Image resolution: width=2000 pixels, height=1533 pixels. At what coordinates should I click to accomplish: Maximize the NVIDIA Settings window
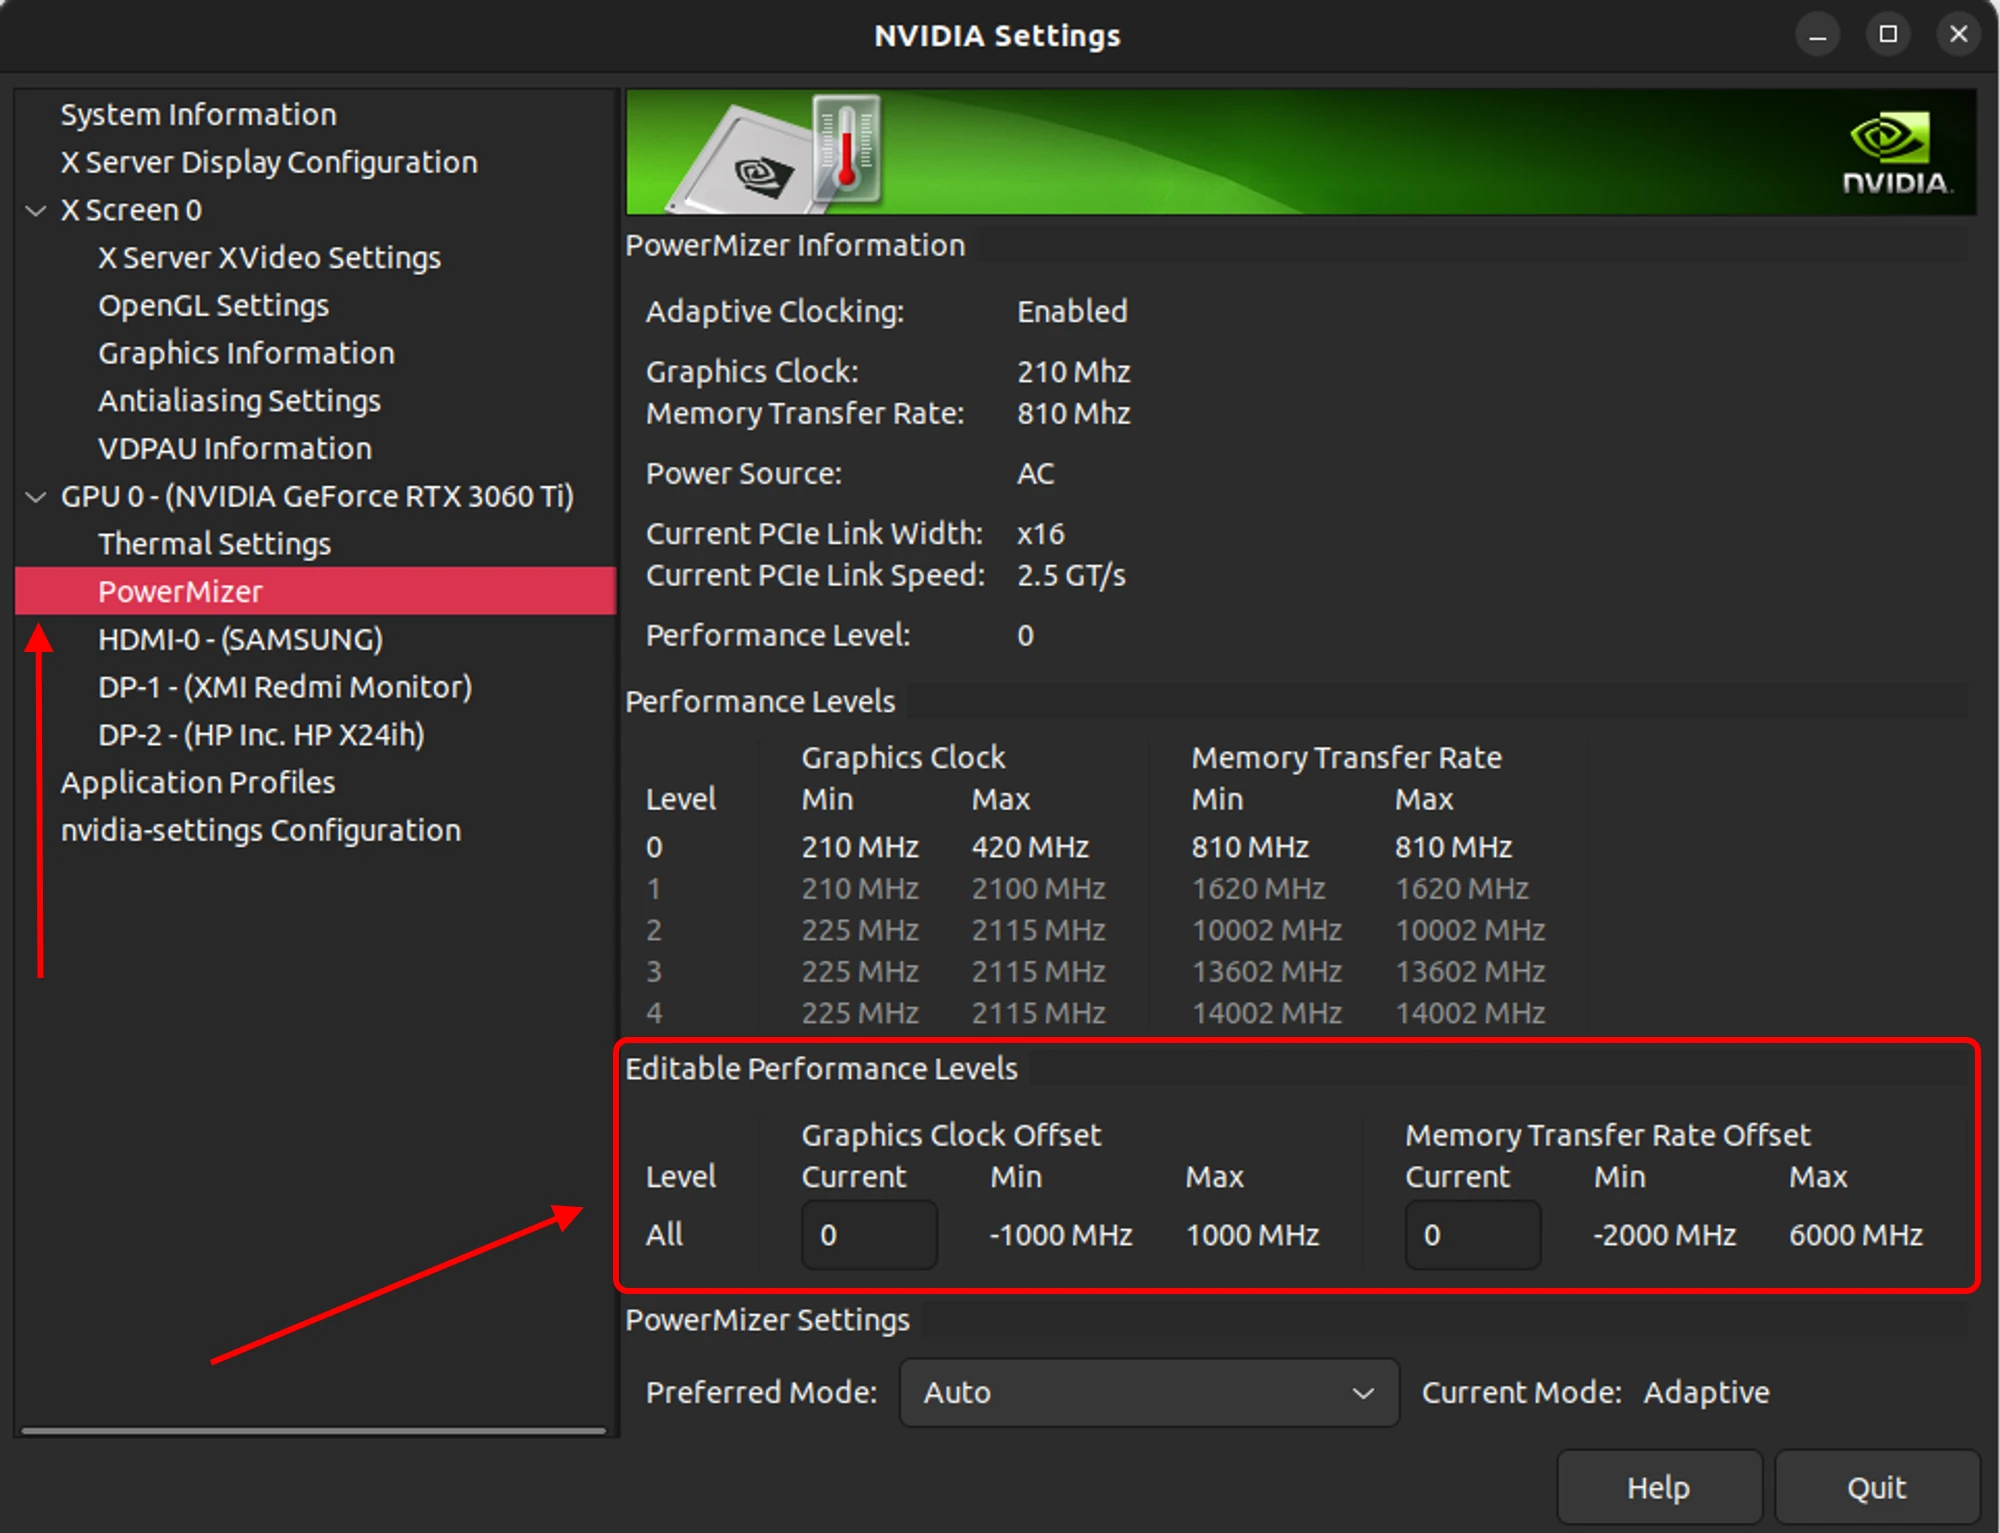click(x=1888, y=35)
